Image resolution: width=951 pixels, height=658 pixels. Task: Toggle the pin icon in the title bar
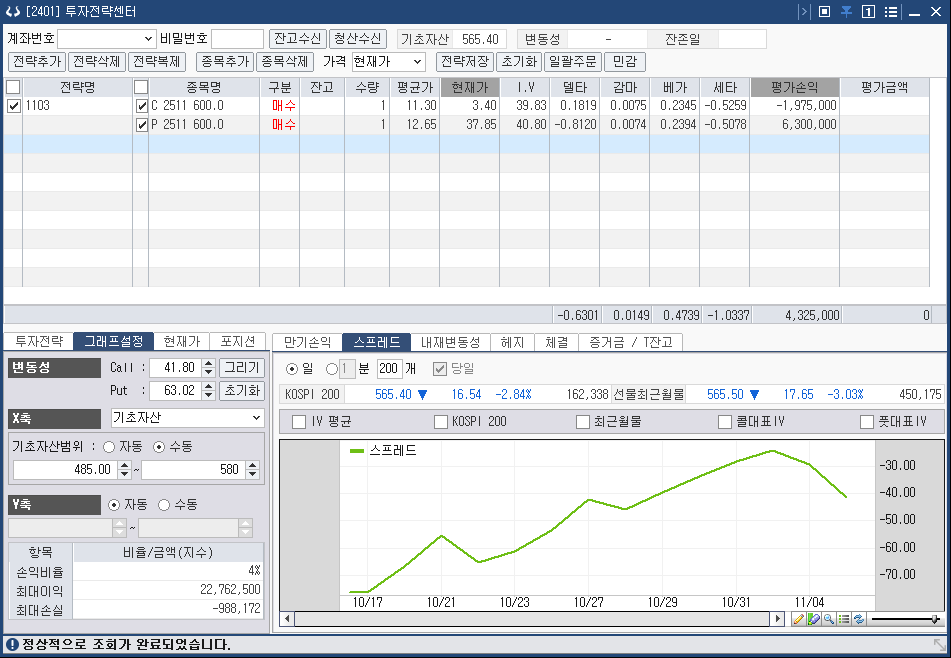pos(846,12)
